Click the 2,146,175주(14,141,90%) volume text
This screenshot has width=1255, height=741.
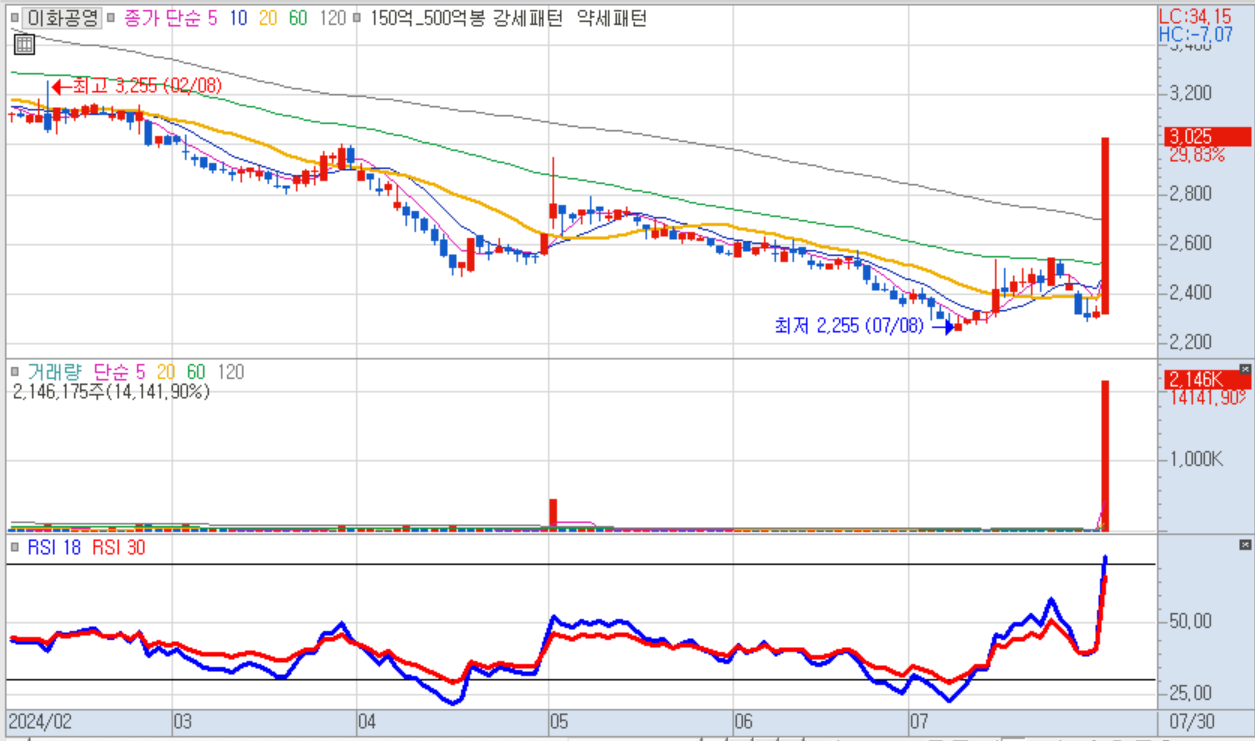[111, 392]
